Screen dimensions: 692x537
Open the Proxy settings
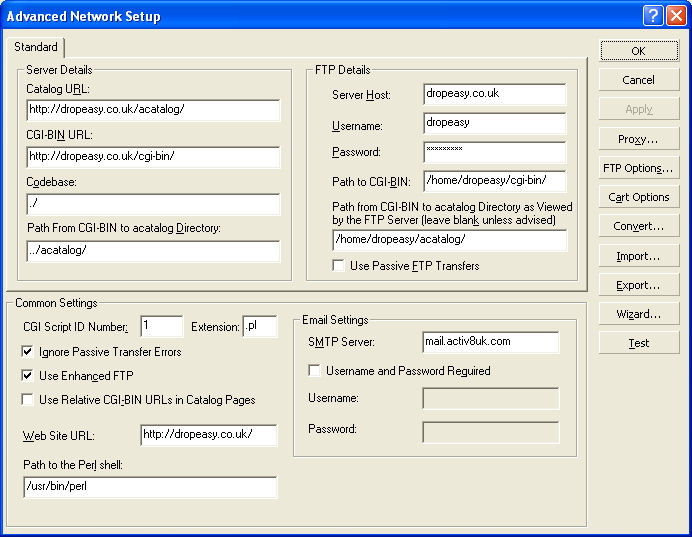pos(638,139)
